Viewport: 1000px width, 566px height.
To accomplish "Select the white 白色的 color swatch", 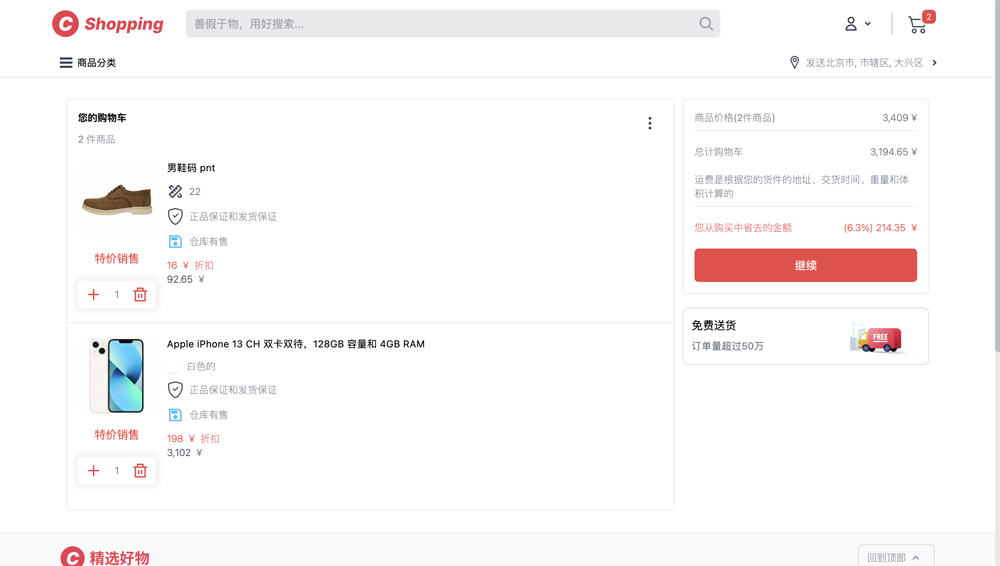I will 173,366.
